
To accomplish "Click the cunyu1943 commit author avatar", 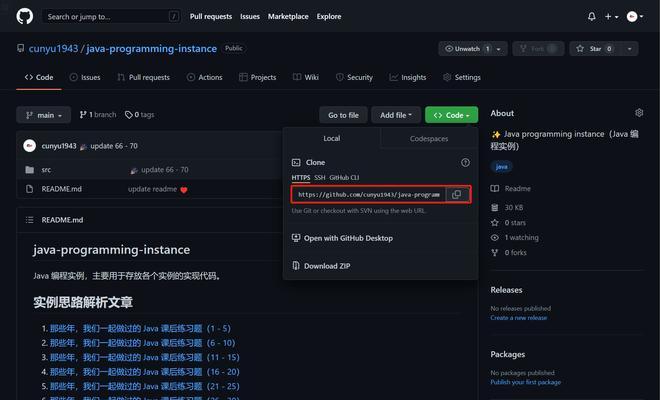I will 29,146.
